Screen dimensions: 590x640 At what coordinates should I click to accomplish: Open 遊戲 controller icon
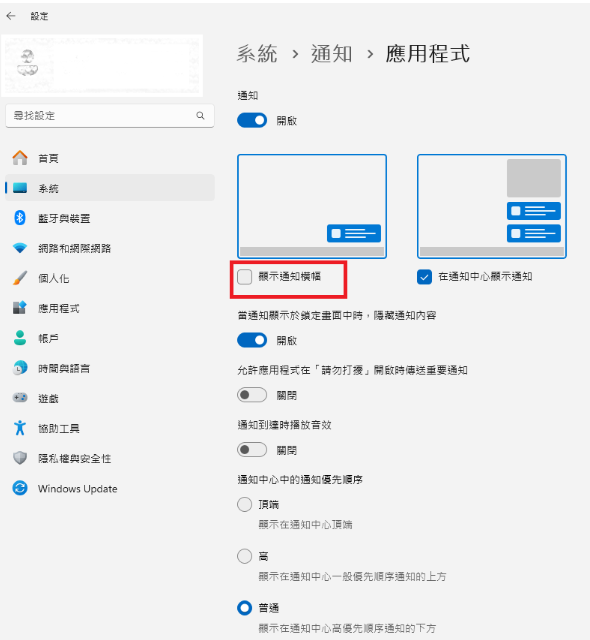(x=20, y=398)
